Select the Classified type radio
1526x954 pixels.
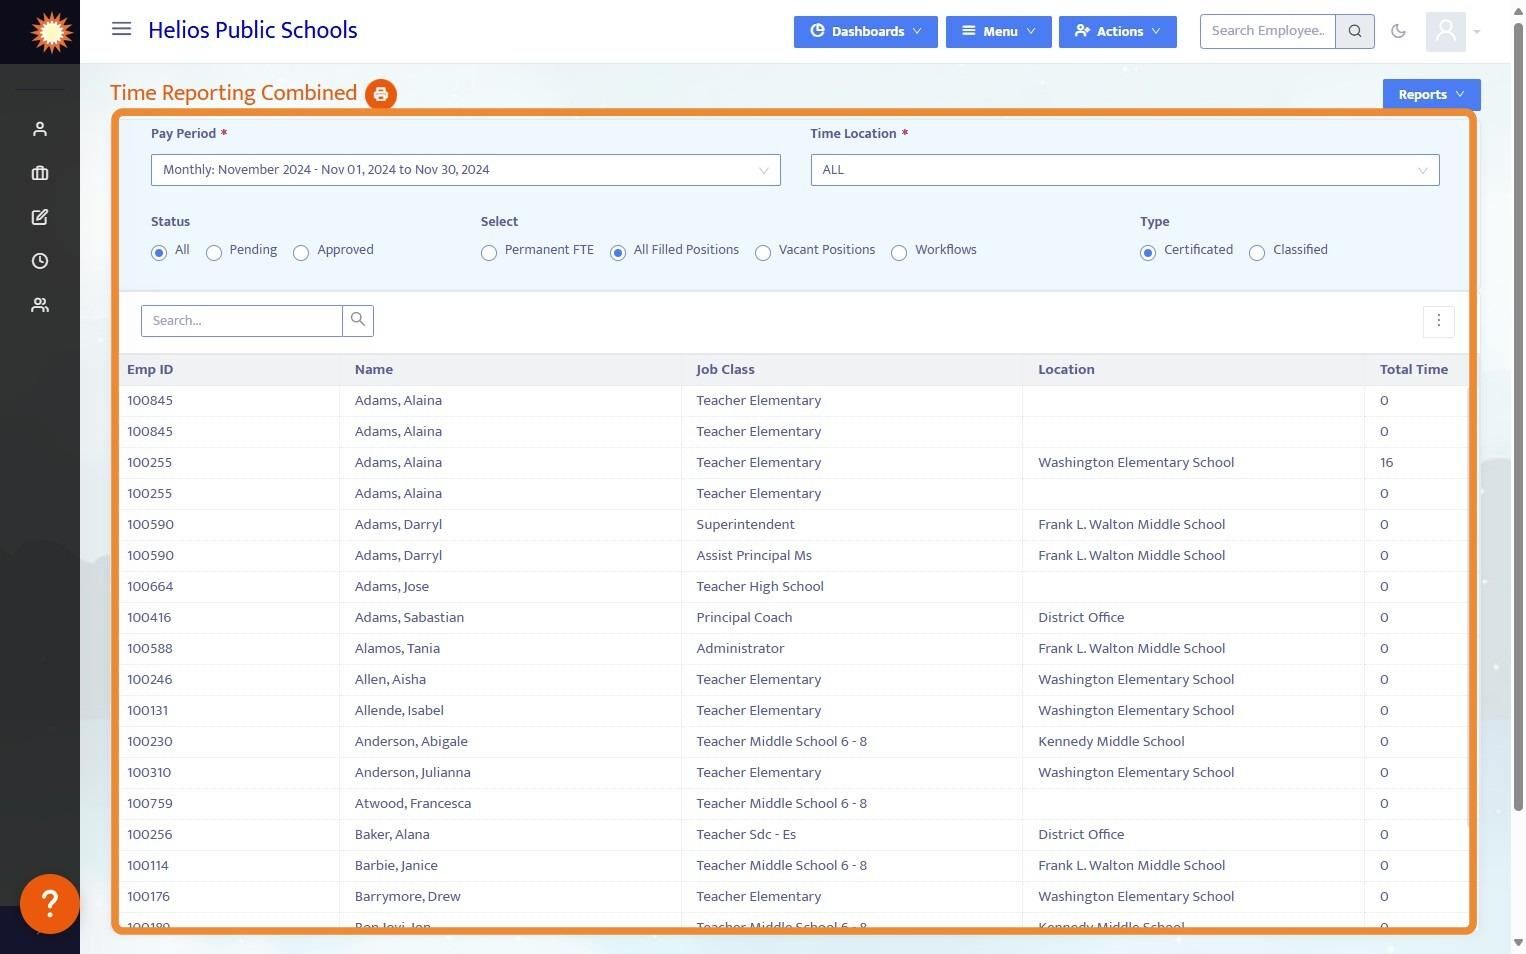1257,253
